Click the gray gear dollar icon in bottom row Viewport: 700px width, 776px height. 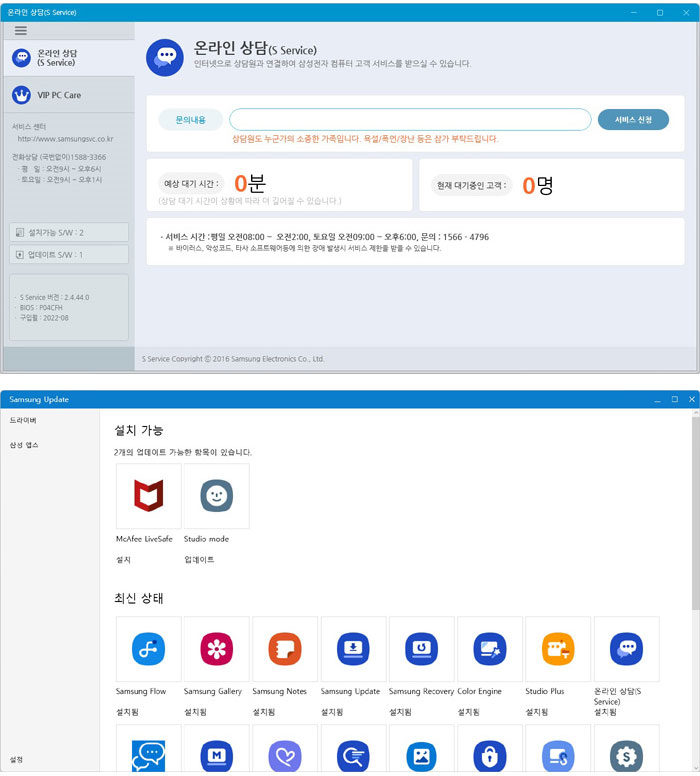(626, 756)
